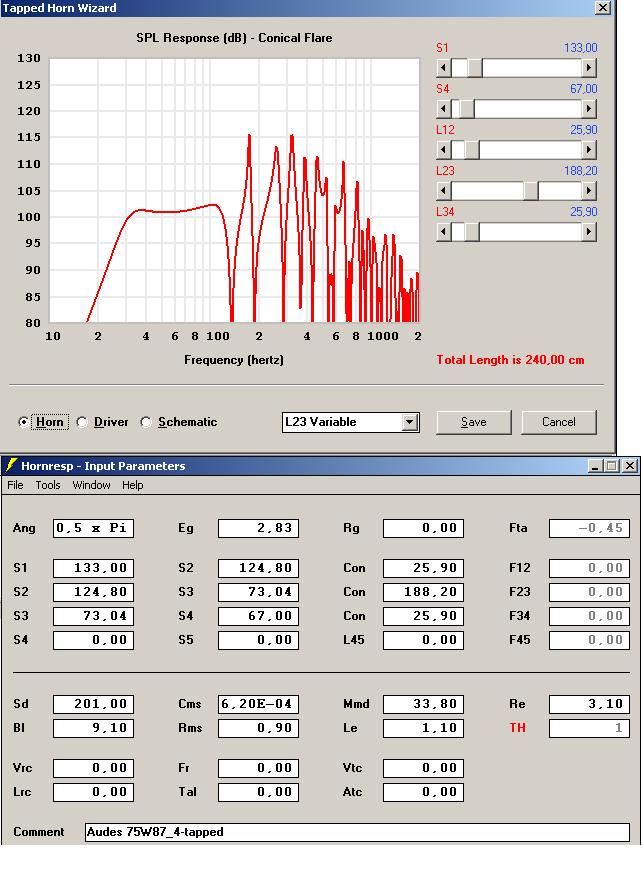The image size is (642, 893).
Task: Click right arrow of L23 slider
Action: [588, 191]
